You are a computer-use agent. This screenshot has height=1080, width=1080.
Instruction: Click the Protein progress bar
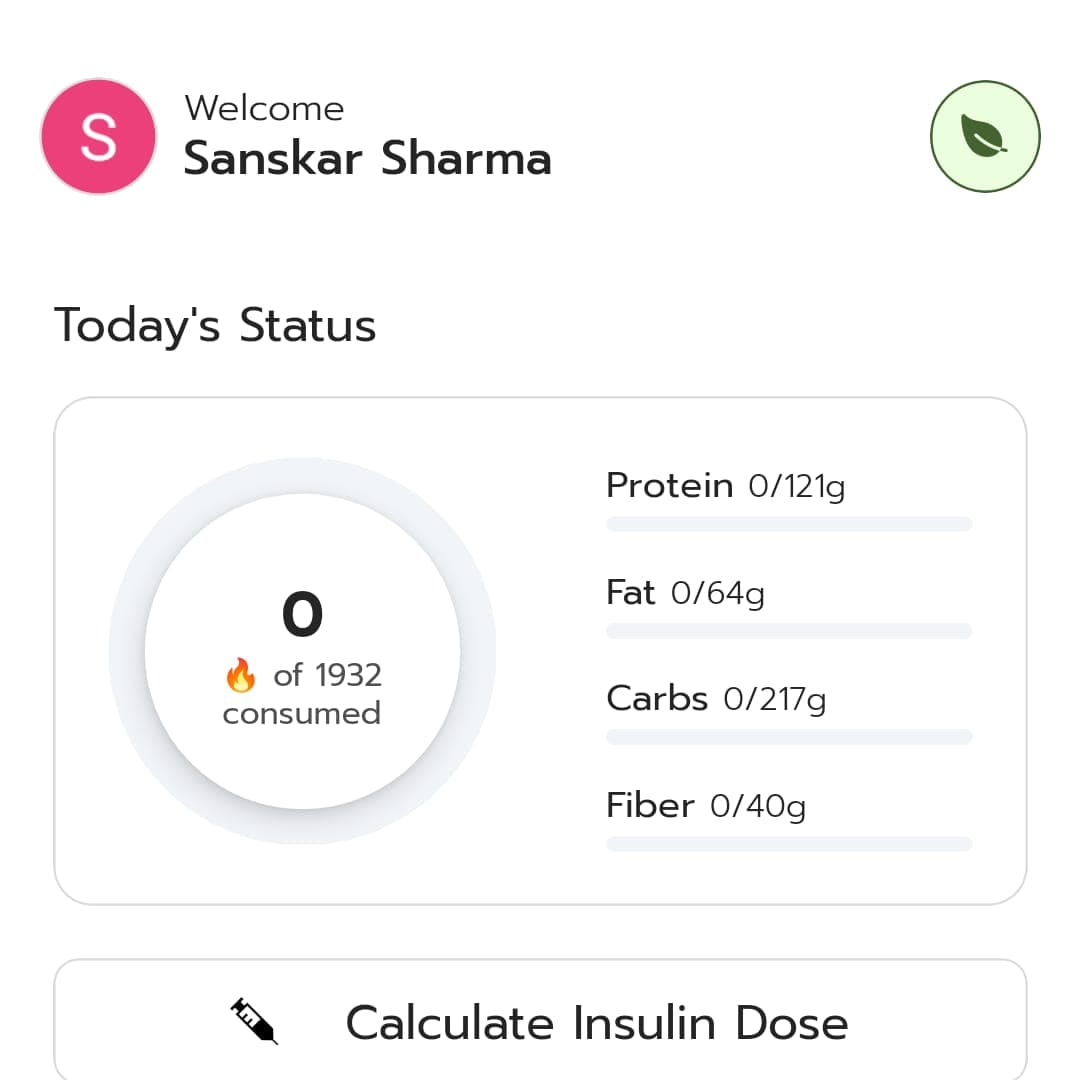click(789, 524)
